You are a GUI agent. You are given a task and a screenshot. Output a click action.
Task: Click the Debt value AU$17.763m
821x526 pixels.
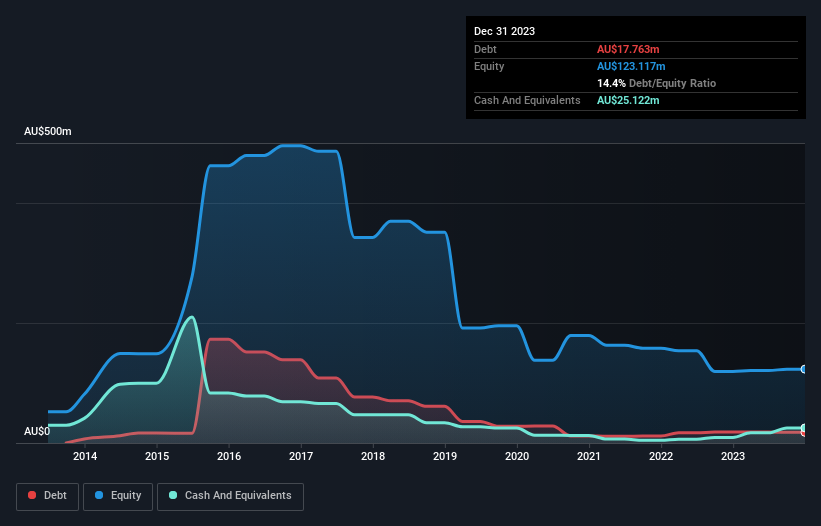click(628, 49)
